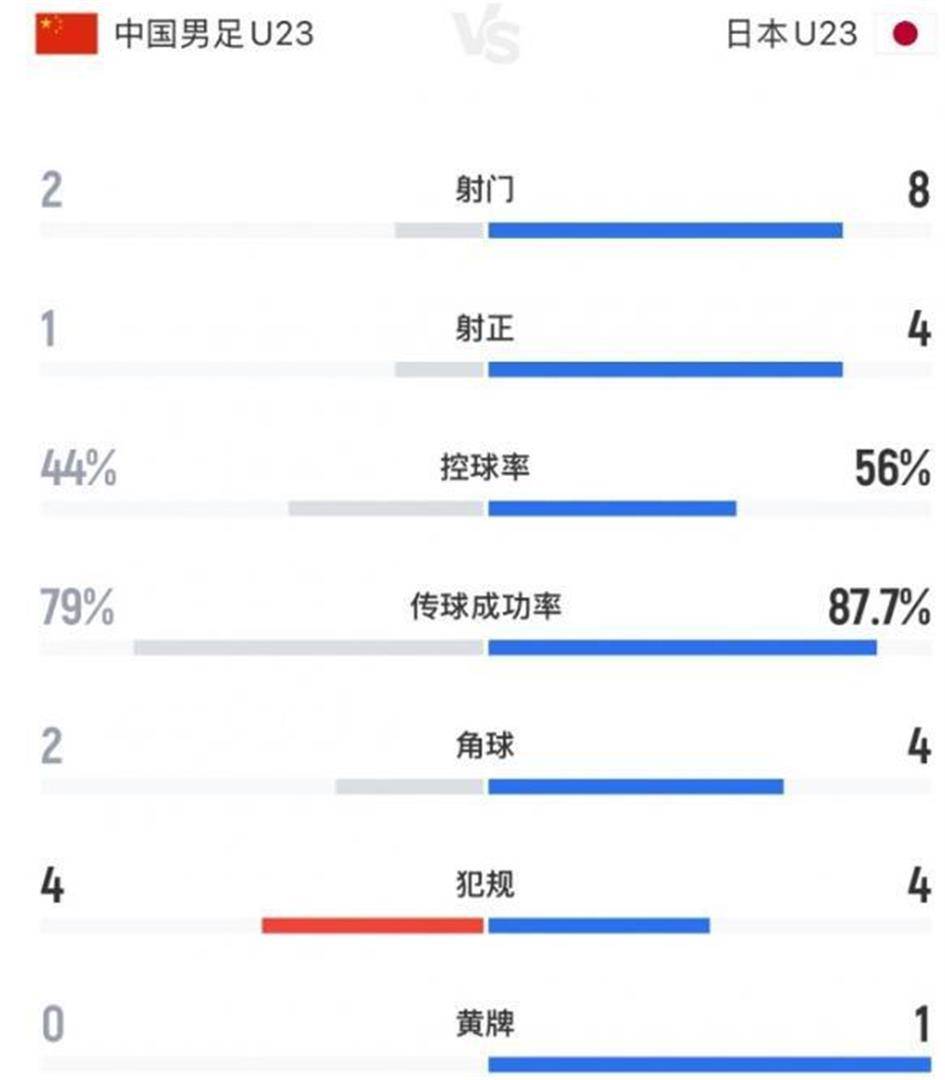Viewport: 945px width, 1080px height.
Task: Click China's 44% possession value
Action: tap(78, 468)
